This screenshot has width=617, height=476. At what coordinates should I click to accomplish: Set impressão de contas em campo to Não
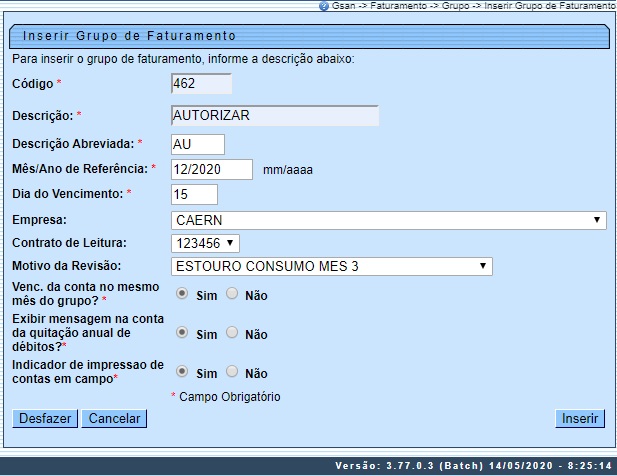coord(232,371)
